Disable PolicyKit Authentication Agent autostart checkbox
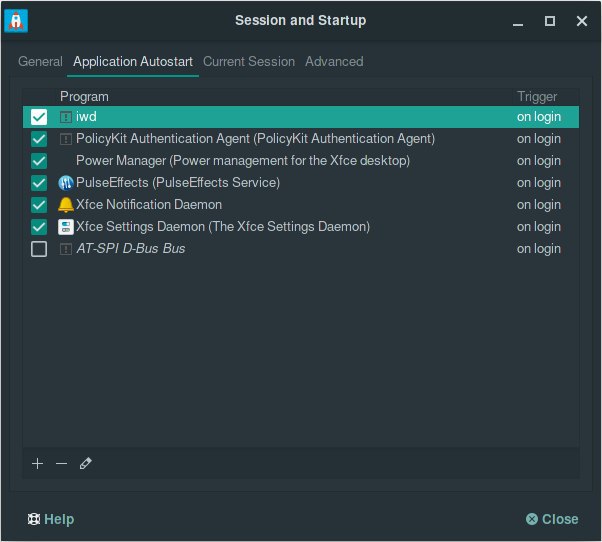602x542 pixels. (x=39, y=139)
